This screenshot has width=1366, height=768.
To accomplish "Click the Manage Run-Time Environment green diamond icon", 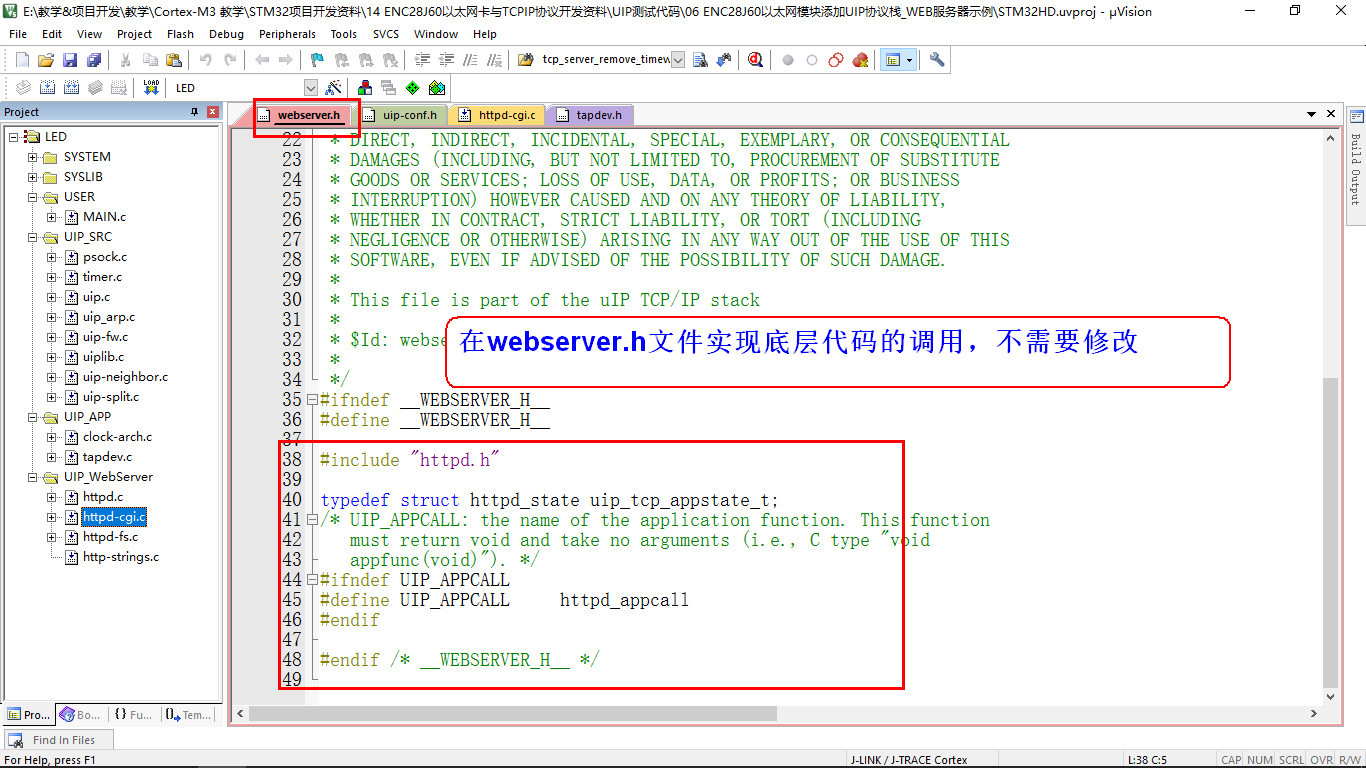I will tap(412, 88).
